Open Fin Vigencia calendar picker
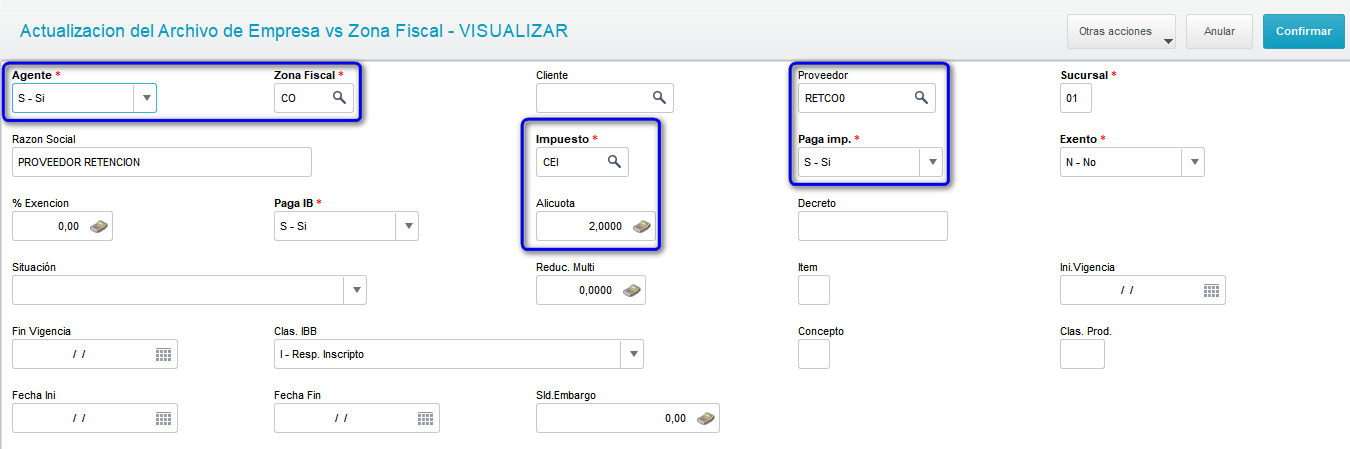The height and width of the screenshot is (449, 1350). pos(164,354)
